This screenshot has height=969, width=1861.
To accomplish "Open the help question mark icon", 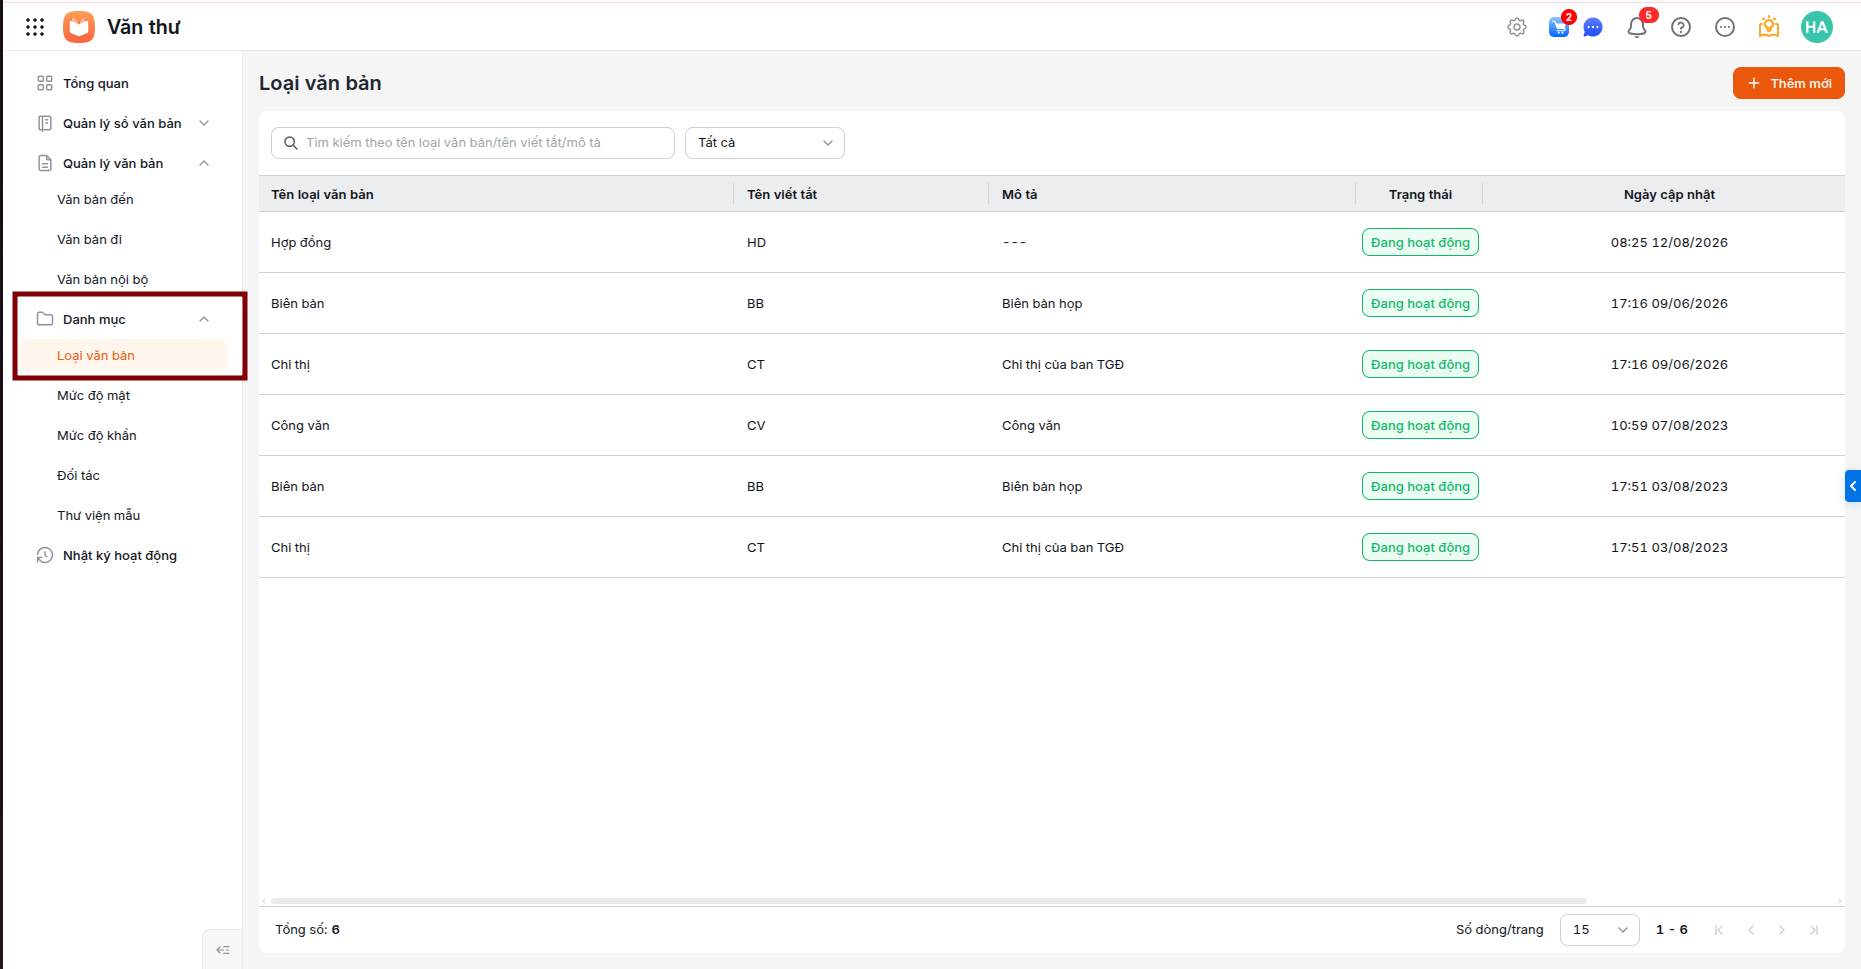I will [x=1681, y=27].
